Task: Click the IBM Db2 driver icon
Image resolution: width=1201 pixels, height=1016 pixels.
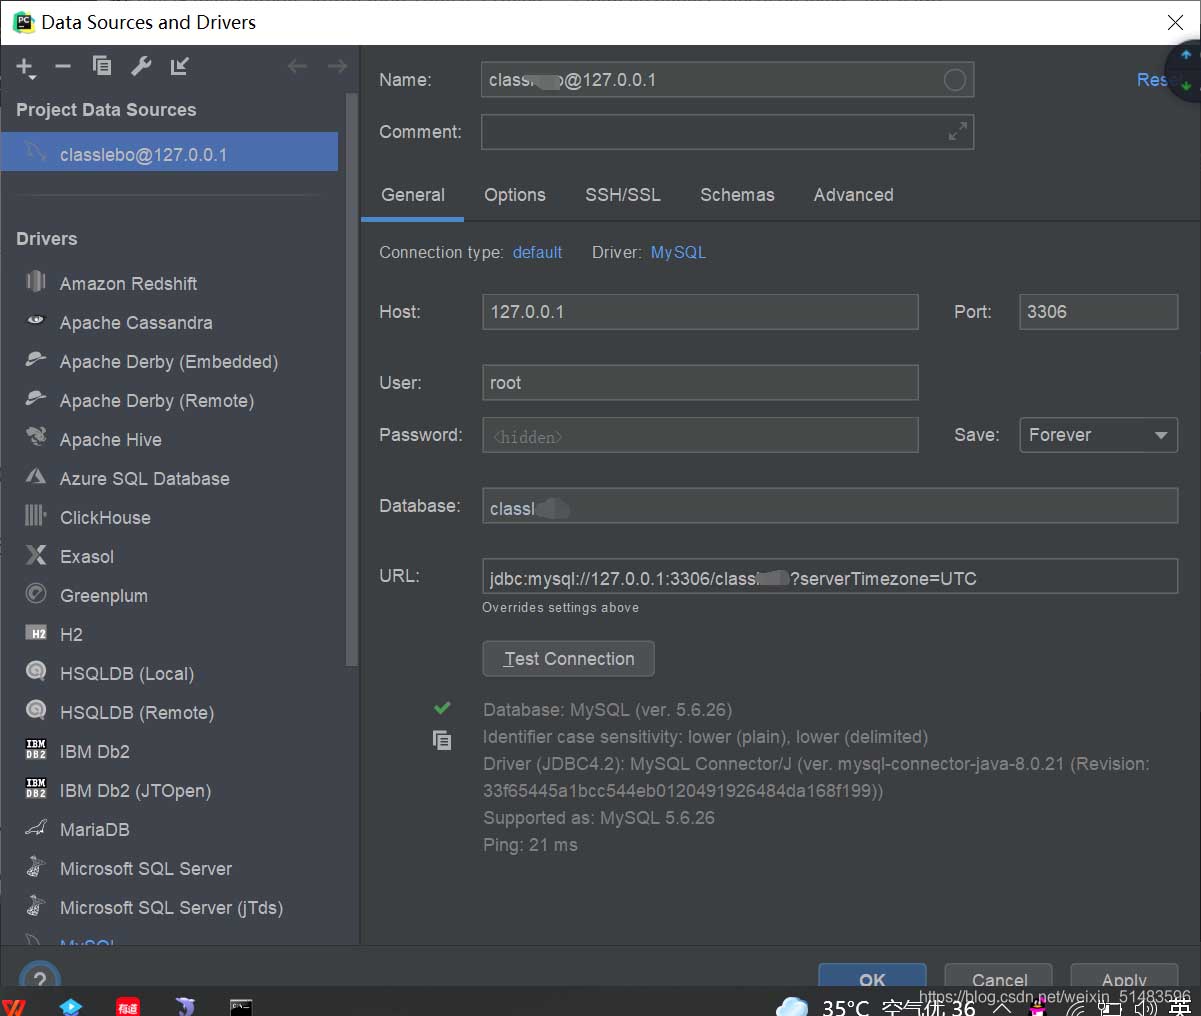Action: [36, 750]
